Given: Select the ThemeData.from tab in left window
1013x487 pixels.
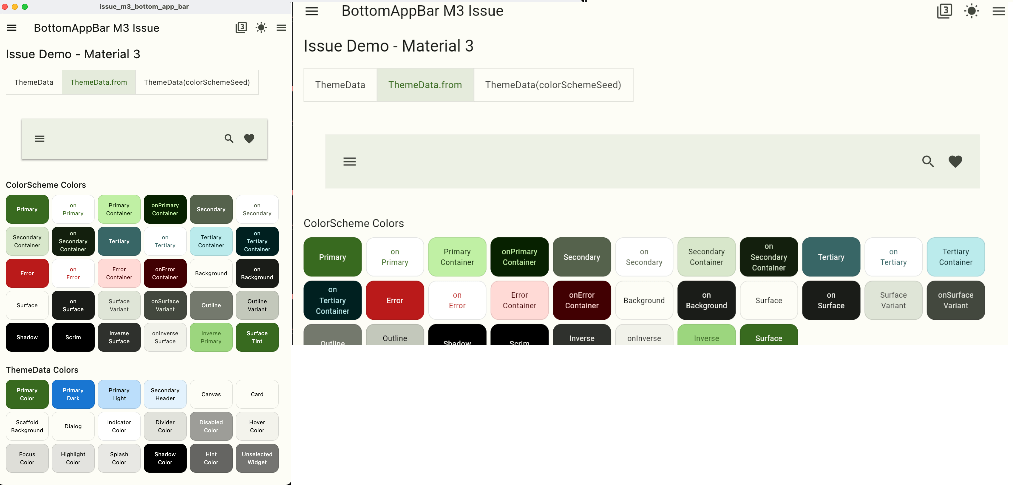Looking at the screenshot, I should 99,82.
